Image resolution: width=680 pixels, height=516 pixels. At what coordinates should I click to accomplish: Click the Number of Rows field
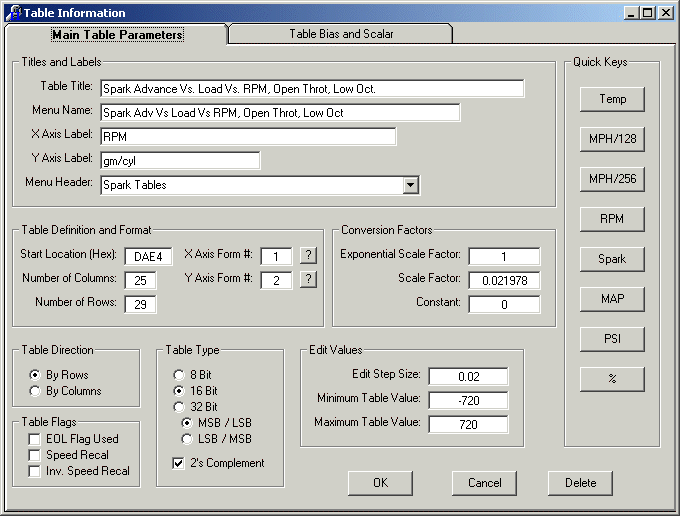141,304
